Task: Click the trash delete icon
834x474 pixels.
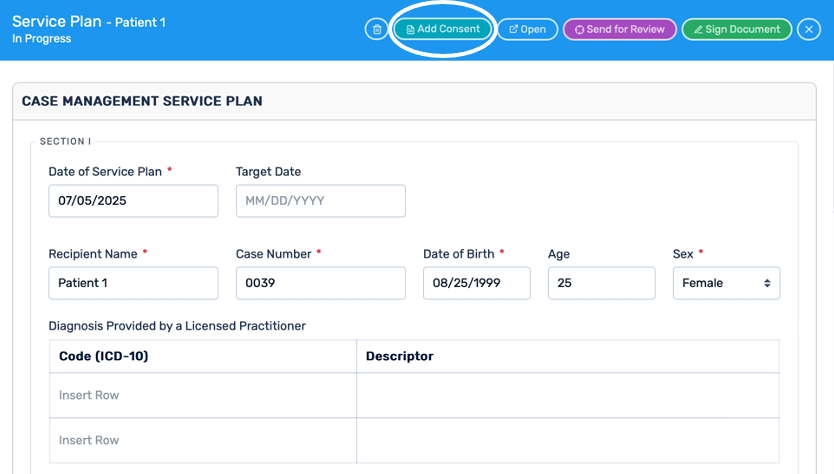Action: 376,30
